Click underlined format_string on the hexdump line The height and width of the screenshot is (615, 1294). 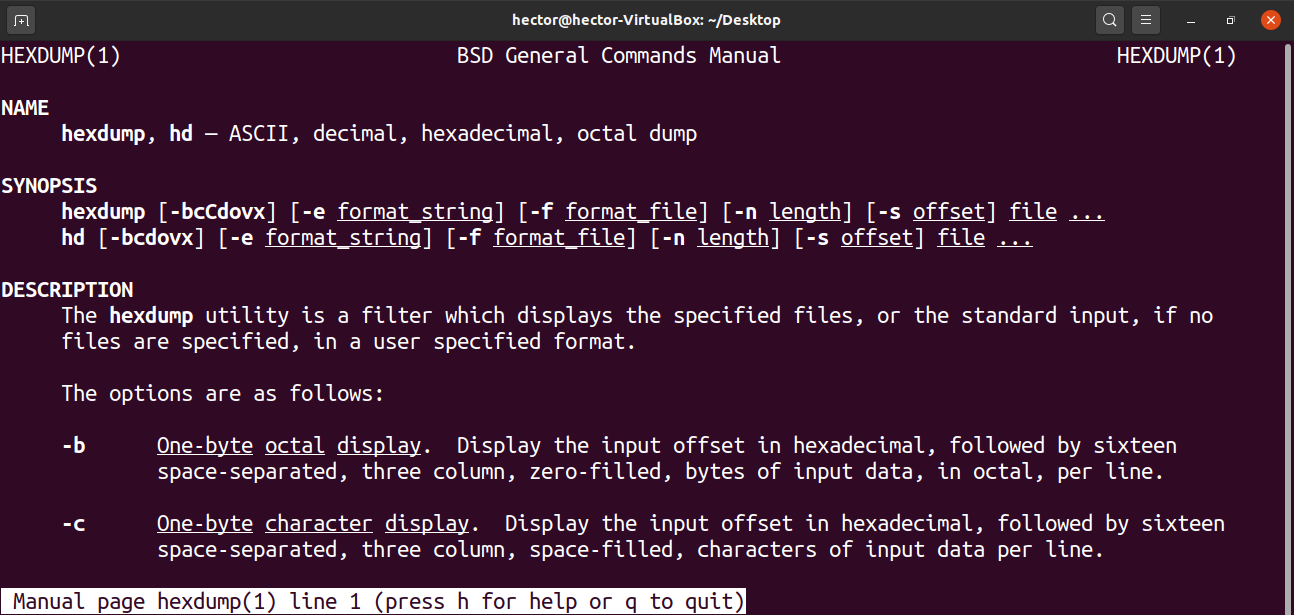pyautogui.click(x=415, y=212)
